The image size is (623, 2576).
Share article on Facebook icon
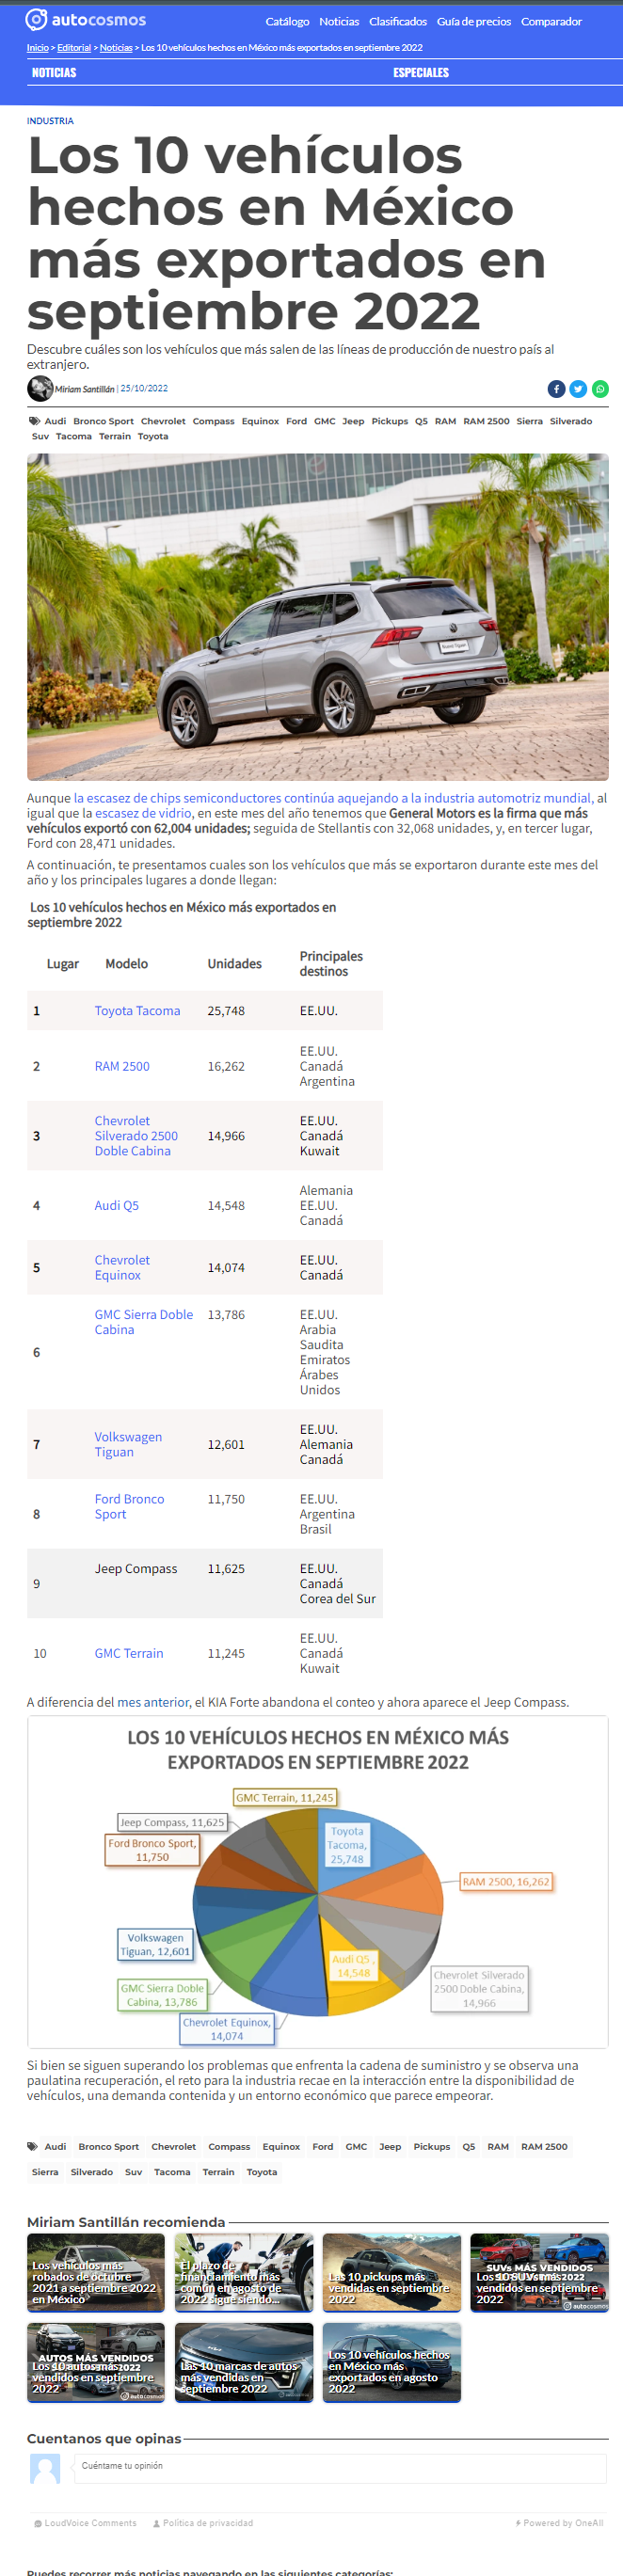coord(556,389)
